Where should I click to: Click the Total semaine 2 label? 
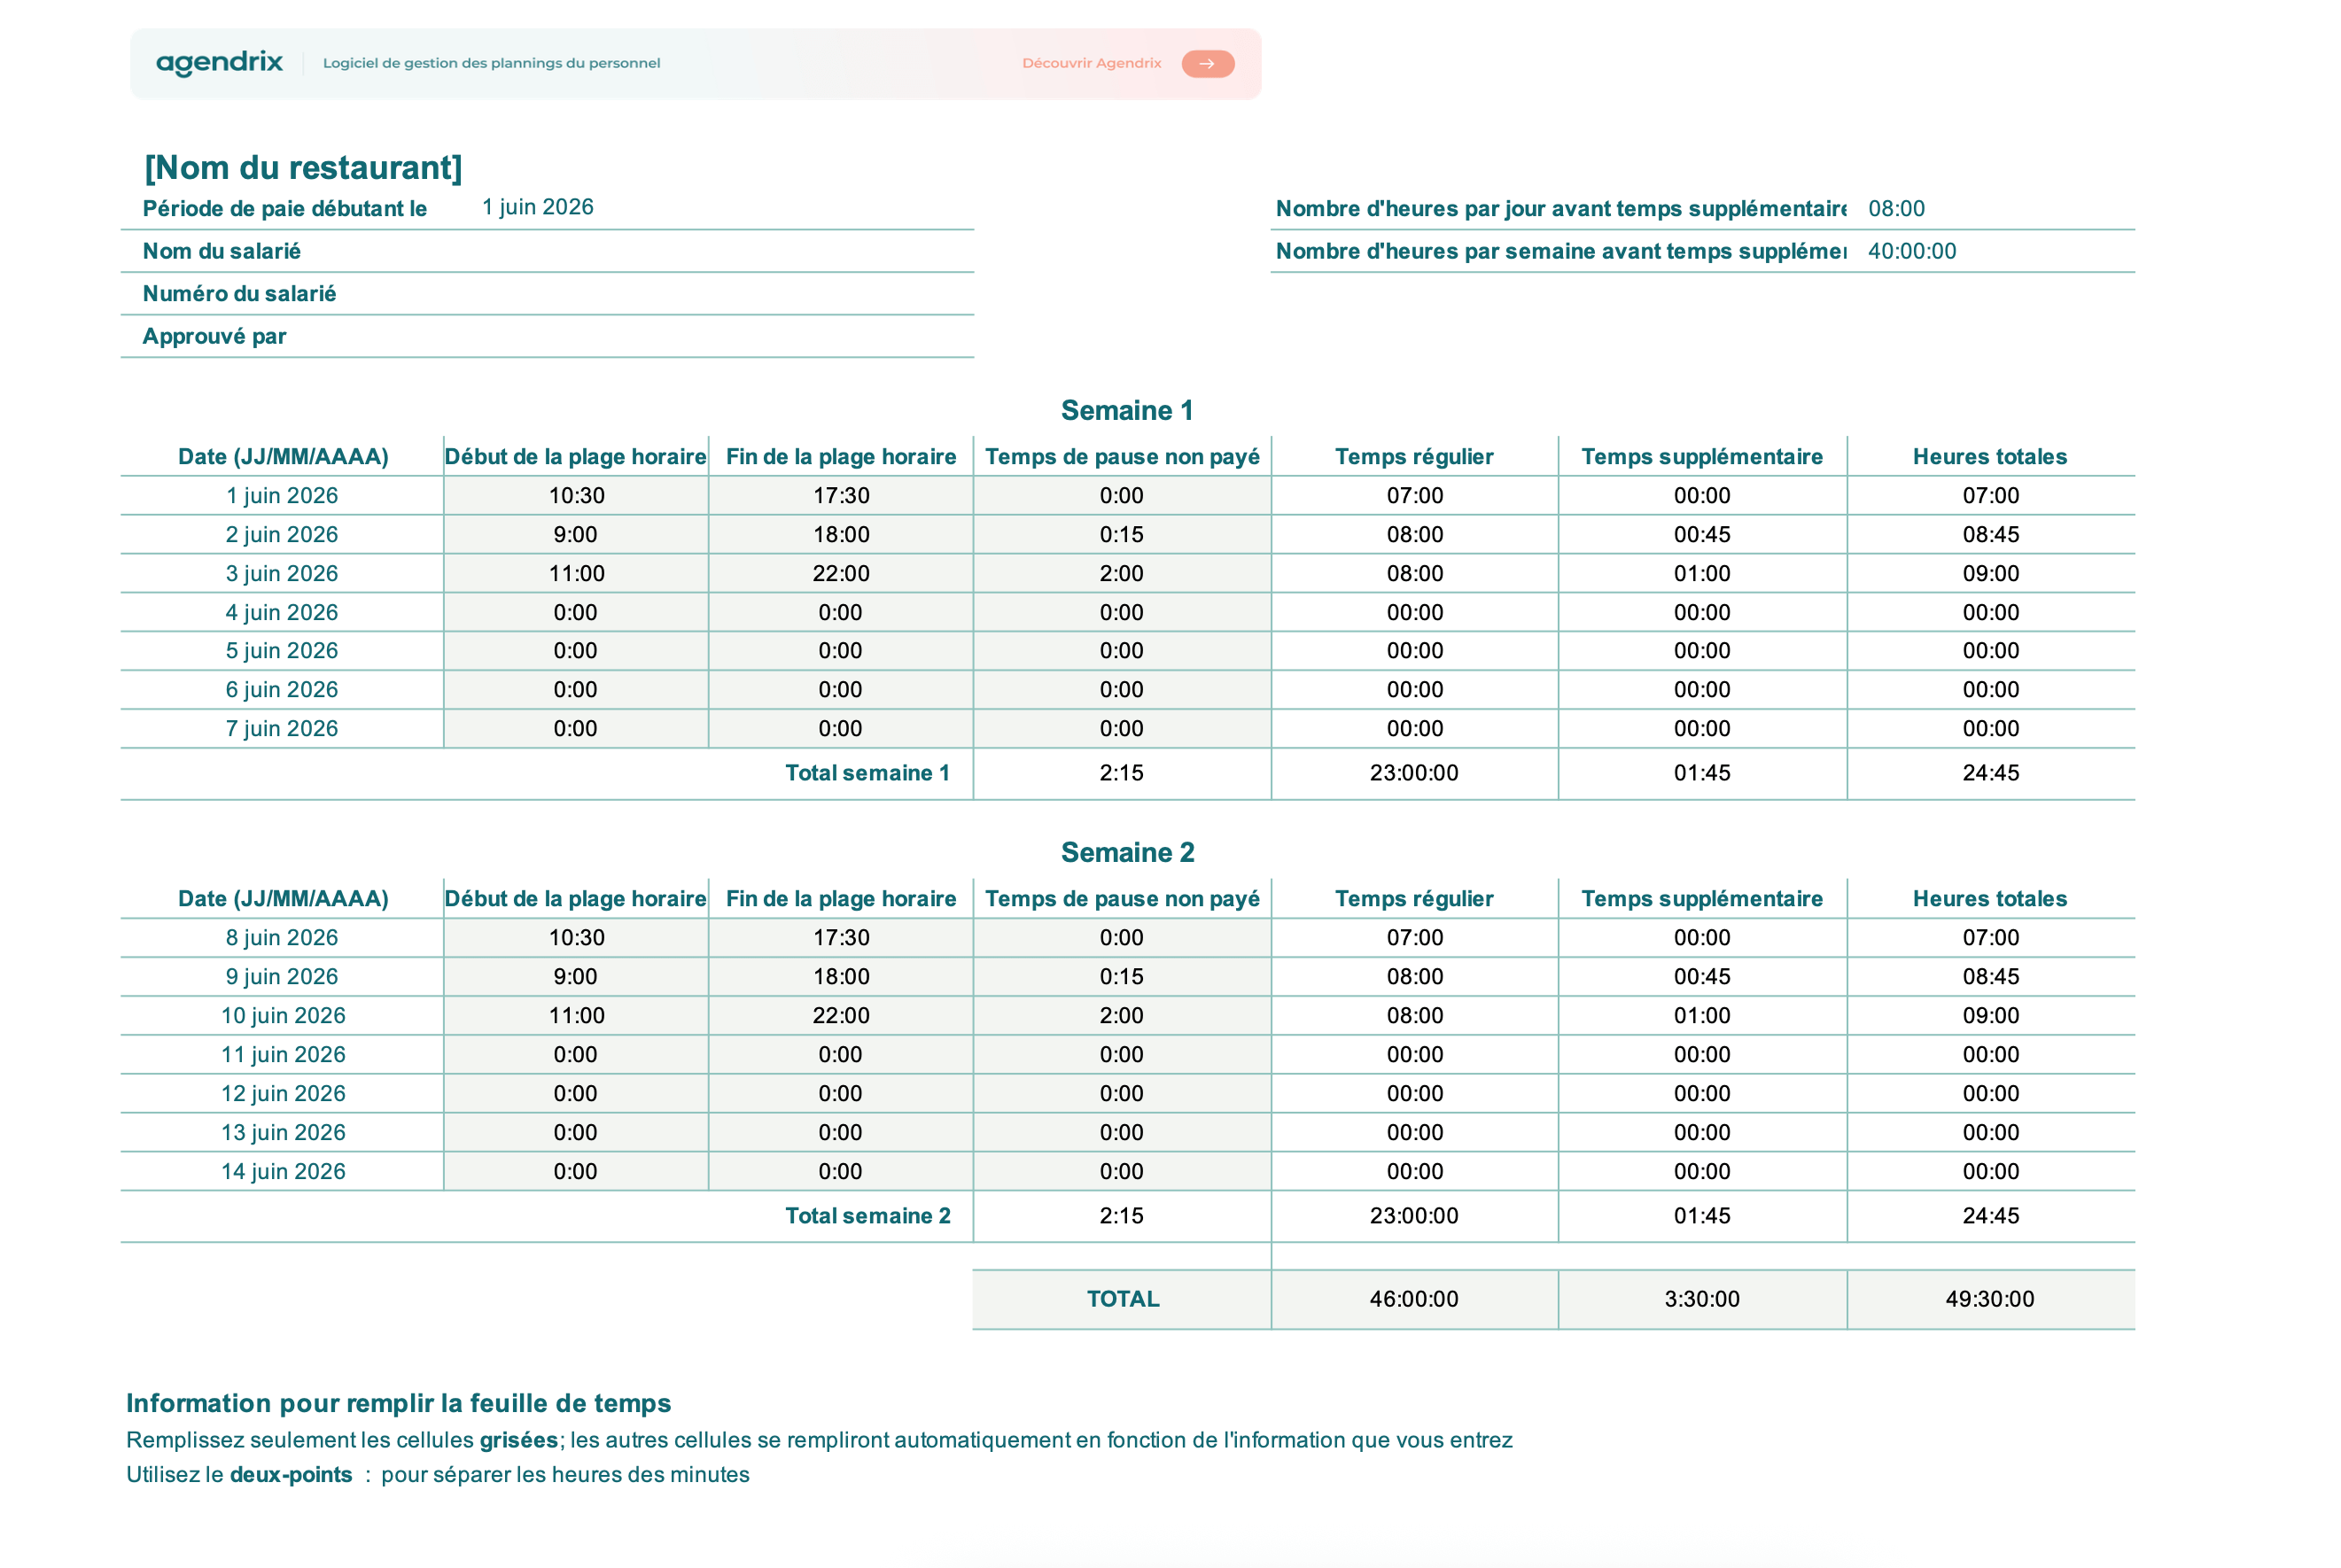pyautogui.click(x=867, y=1216)
